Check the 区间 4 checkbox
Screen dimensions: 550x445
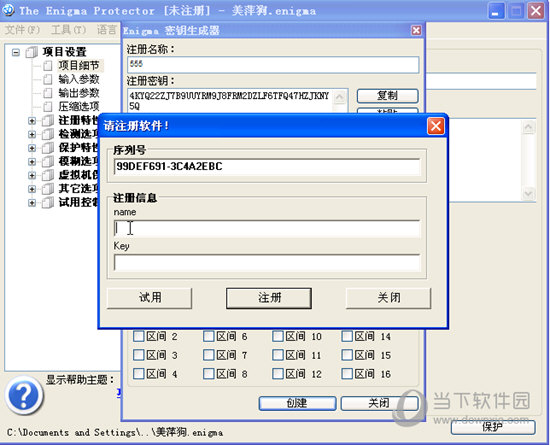[139, 373]
